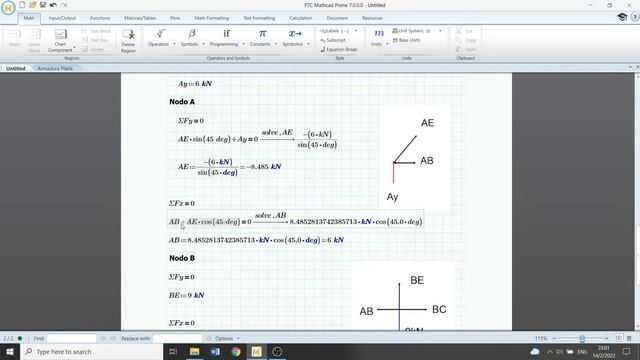The width and height of the screenshot is (640, 360).
Task: Adjust the zoom slider handle
Action: (582, 338)
